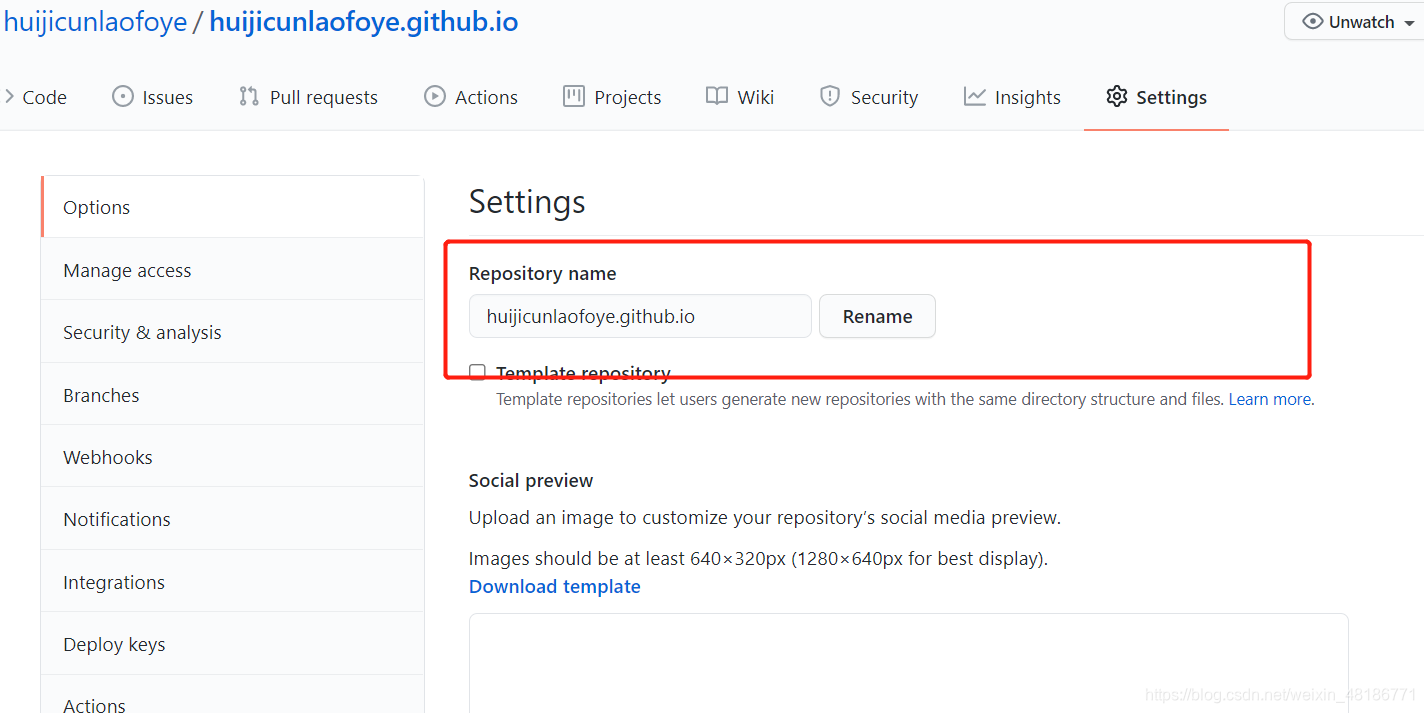Open the Security tab label
The height and width of the screenshot is (713, 1424).
click(884, 97)
